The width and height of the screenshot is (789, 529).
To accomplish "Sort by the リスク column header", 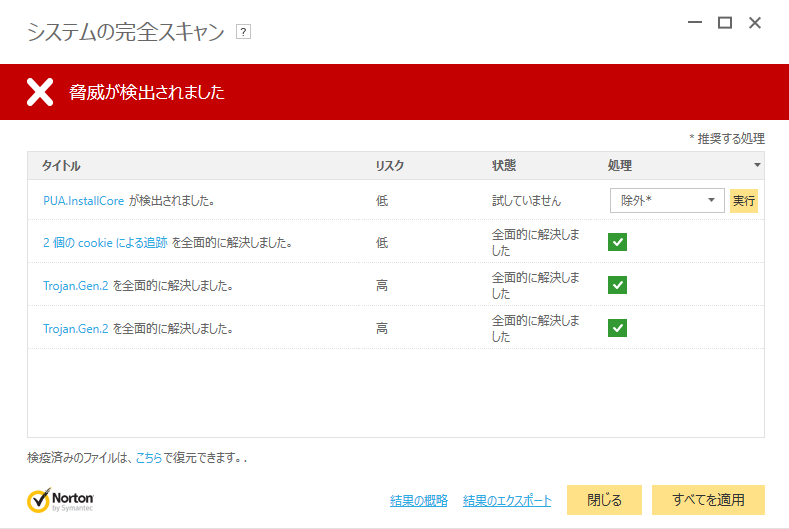I will 389,166.
